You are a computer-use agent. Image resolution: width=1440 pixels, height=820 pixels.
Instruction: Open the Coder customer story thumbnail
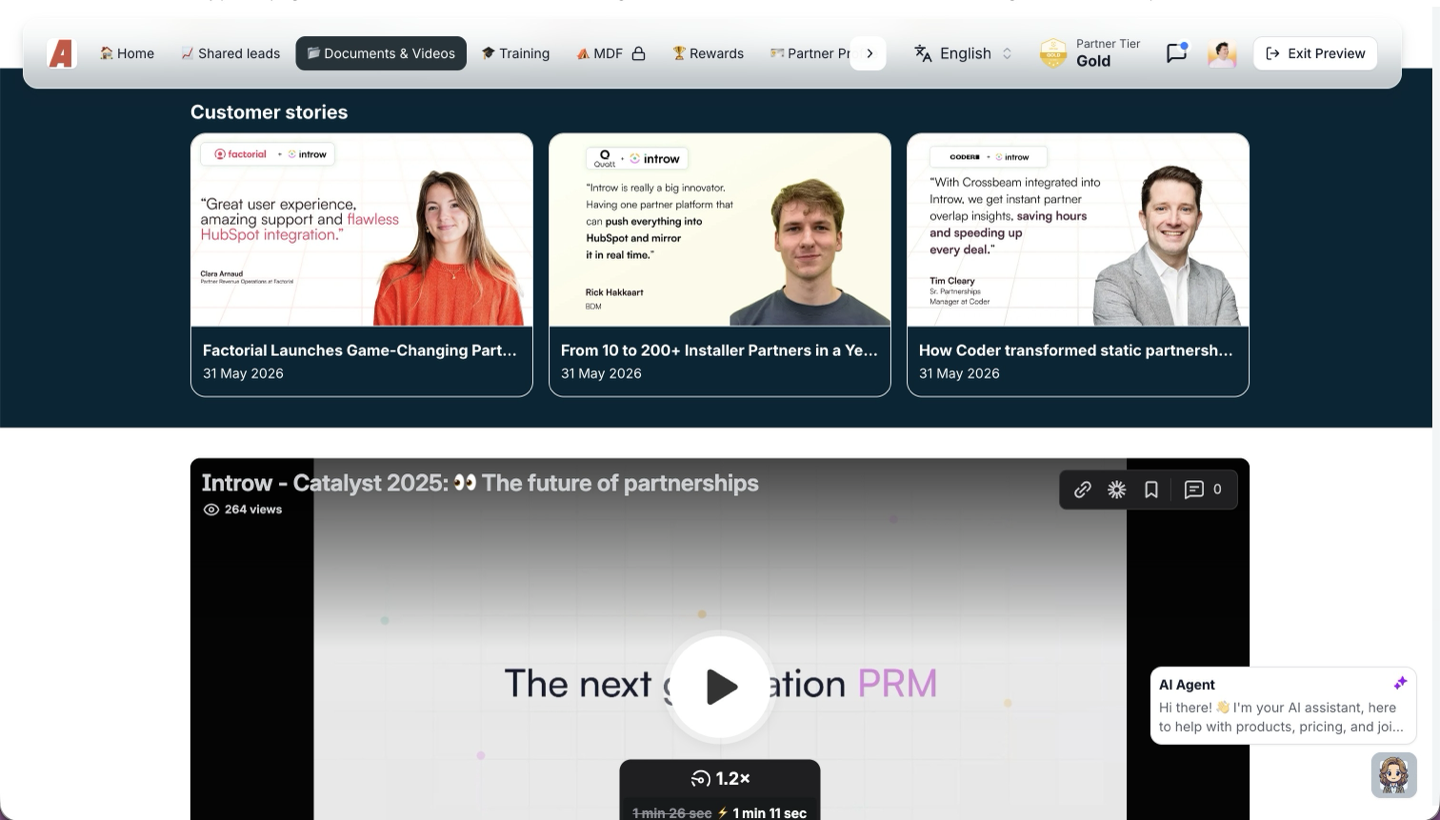tap(1078, 230)
